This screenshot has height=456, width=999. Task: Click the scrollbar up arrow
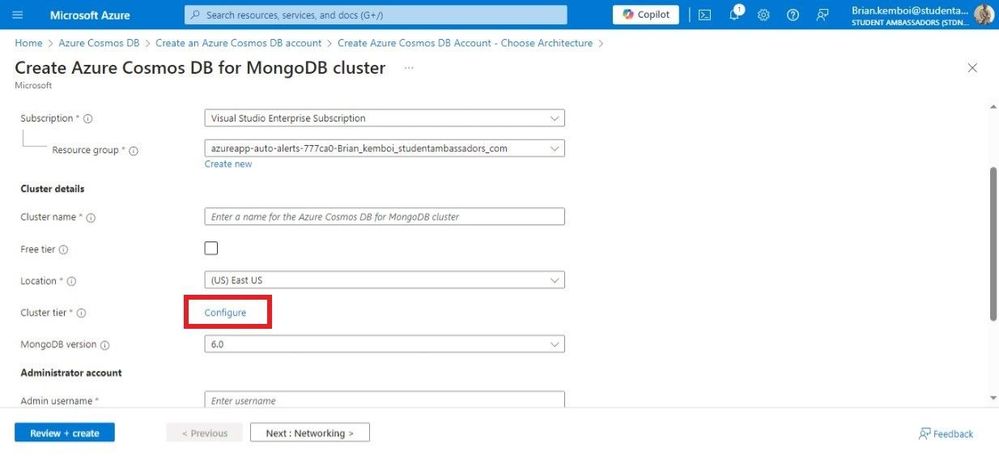pyautogui.click(x=993, y=106)
